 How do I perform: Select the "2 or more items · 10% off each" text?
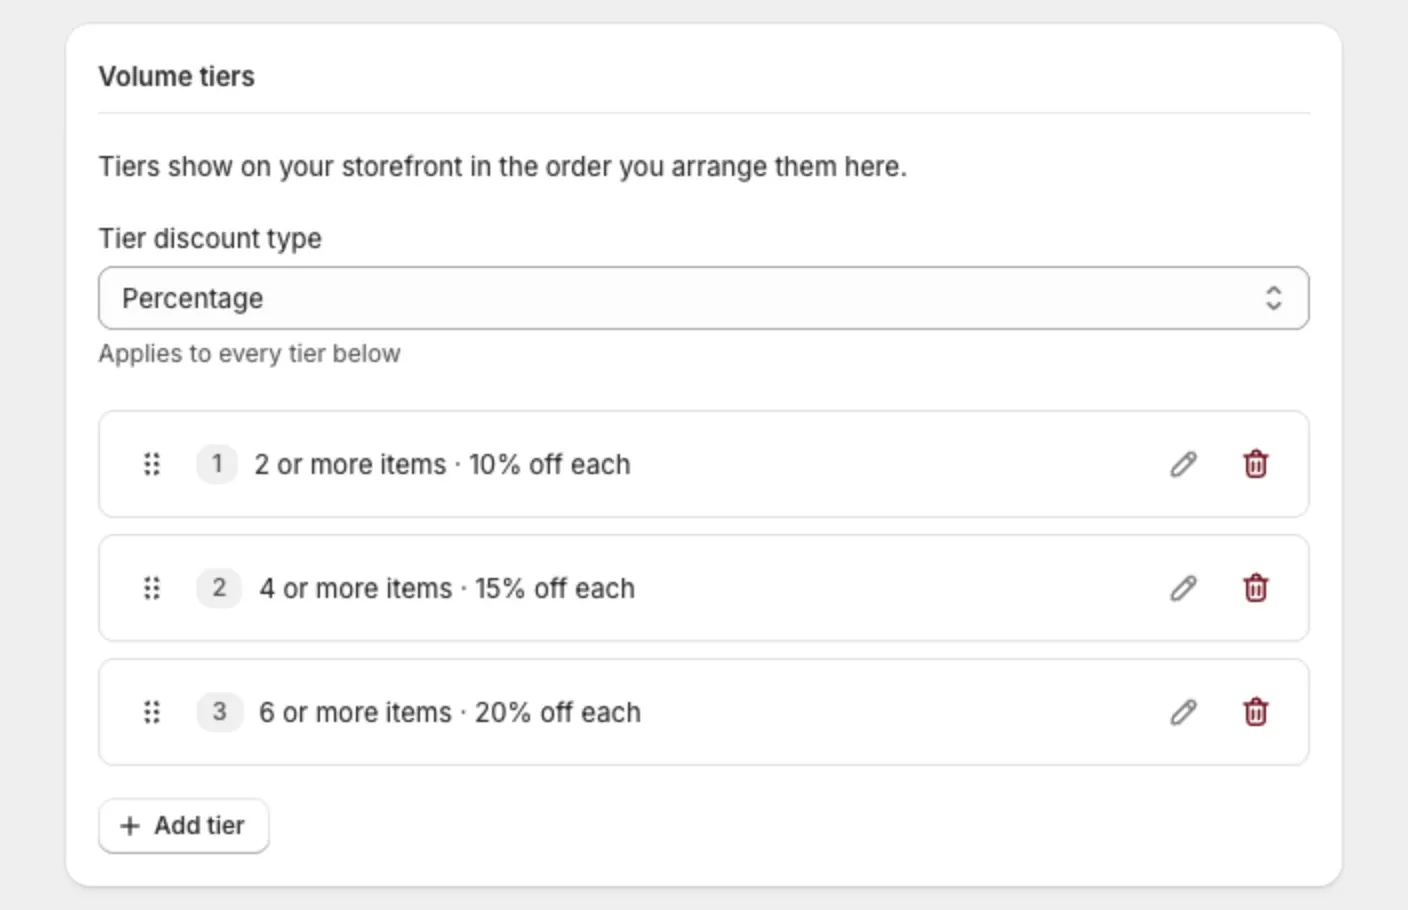click(x=442, y=465)
